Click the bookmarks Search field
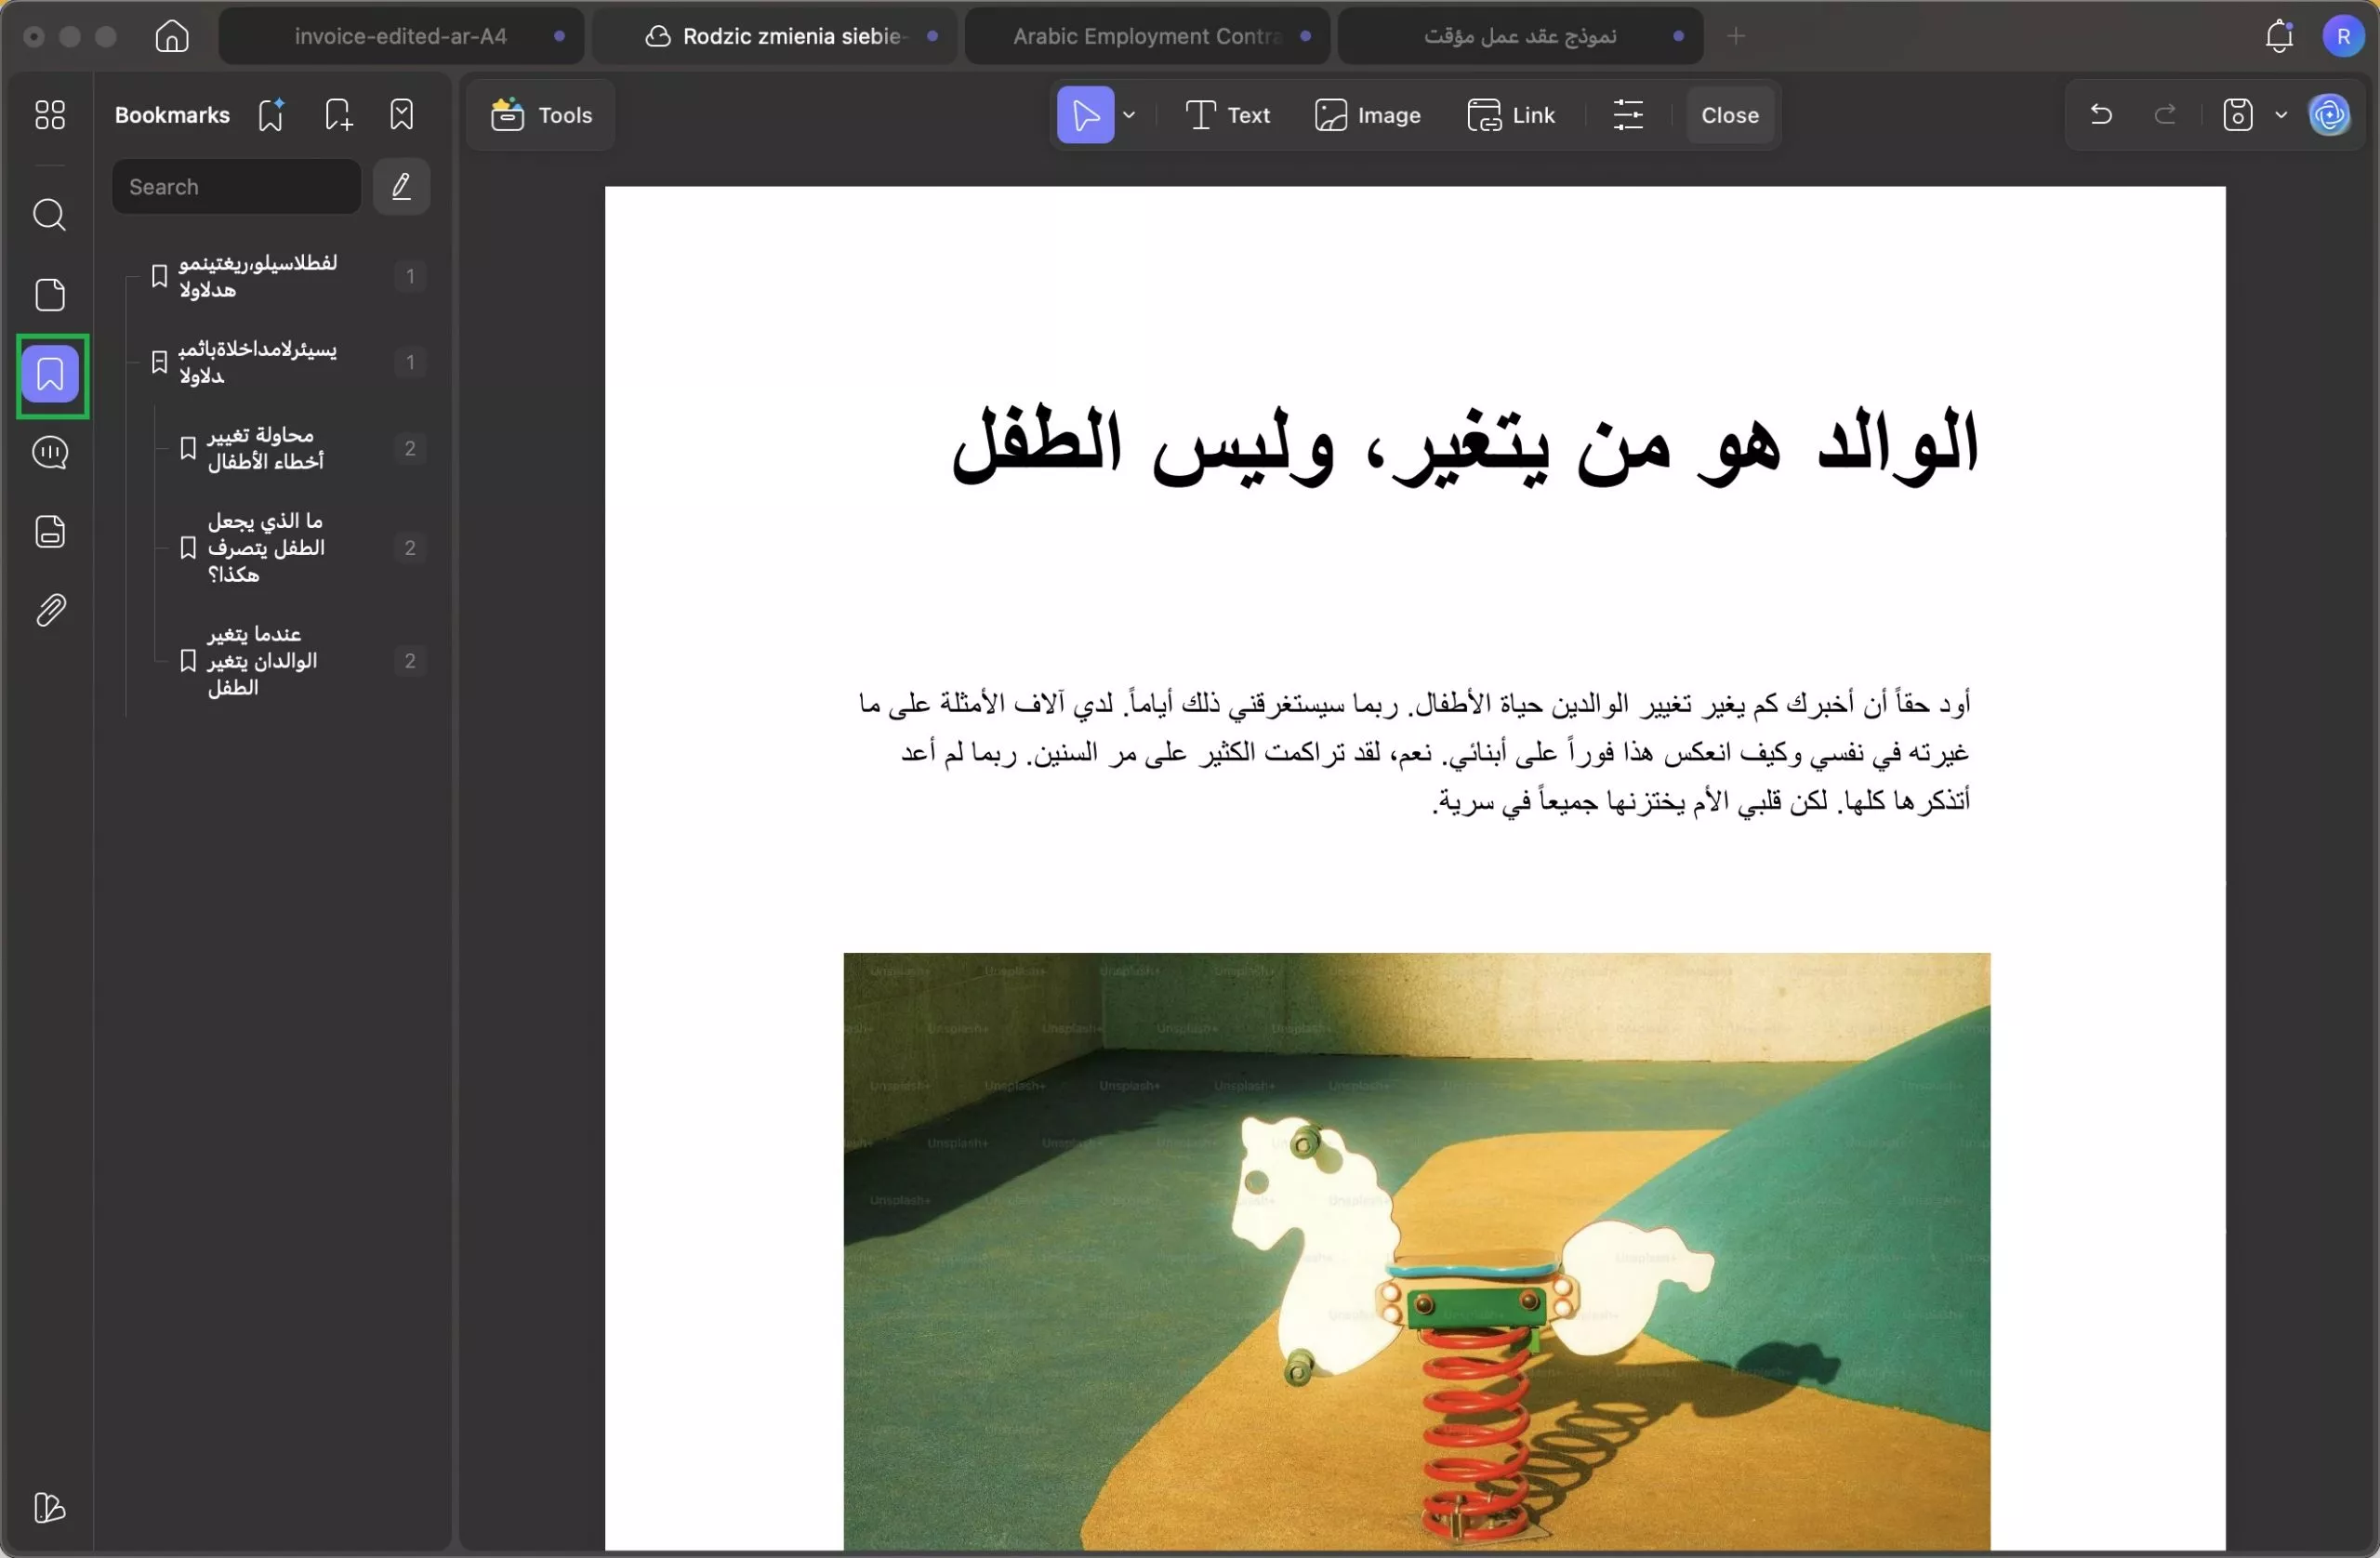 (x=235, y=187)
